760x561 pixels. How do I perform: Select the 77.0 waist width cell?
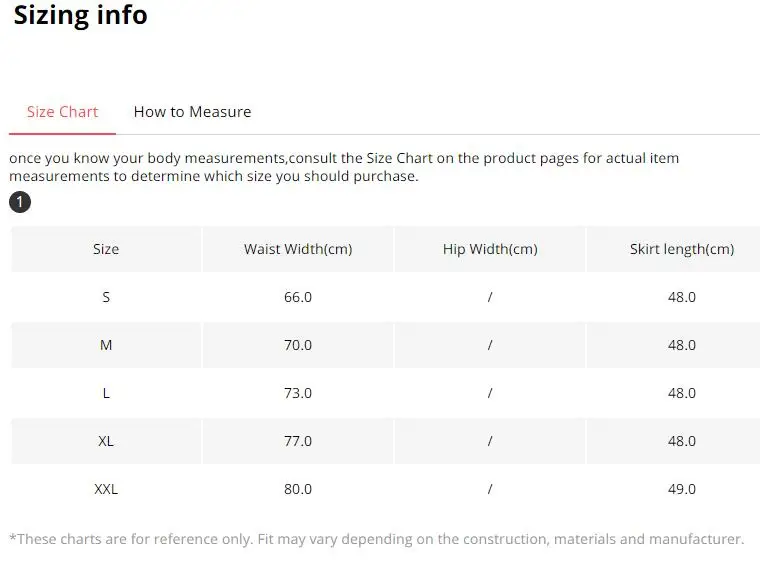click(298, 441)
